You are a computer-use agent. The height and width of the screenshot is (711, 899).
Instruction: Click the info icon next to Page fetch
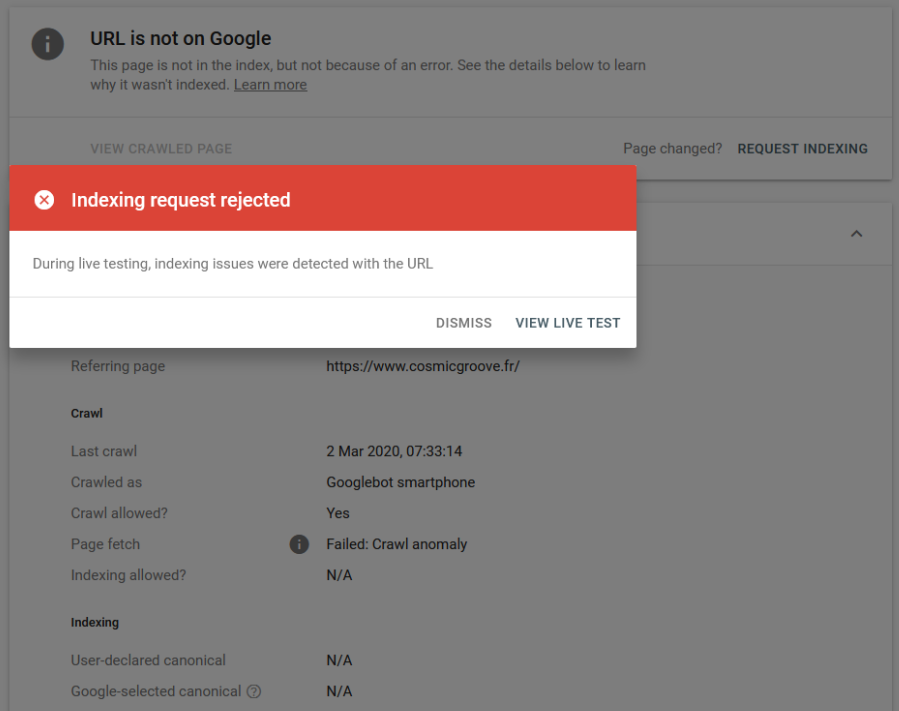pos(298,545)
